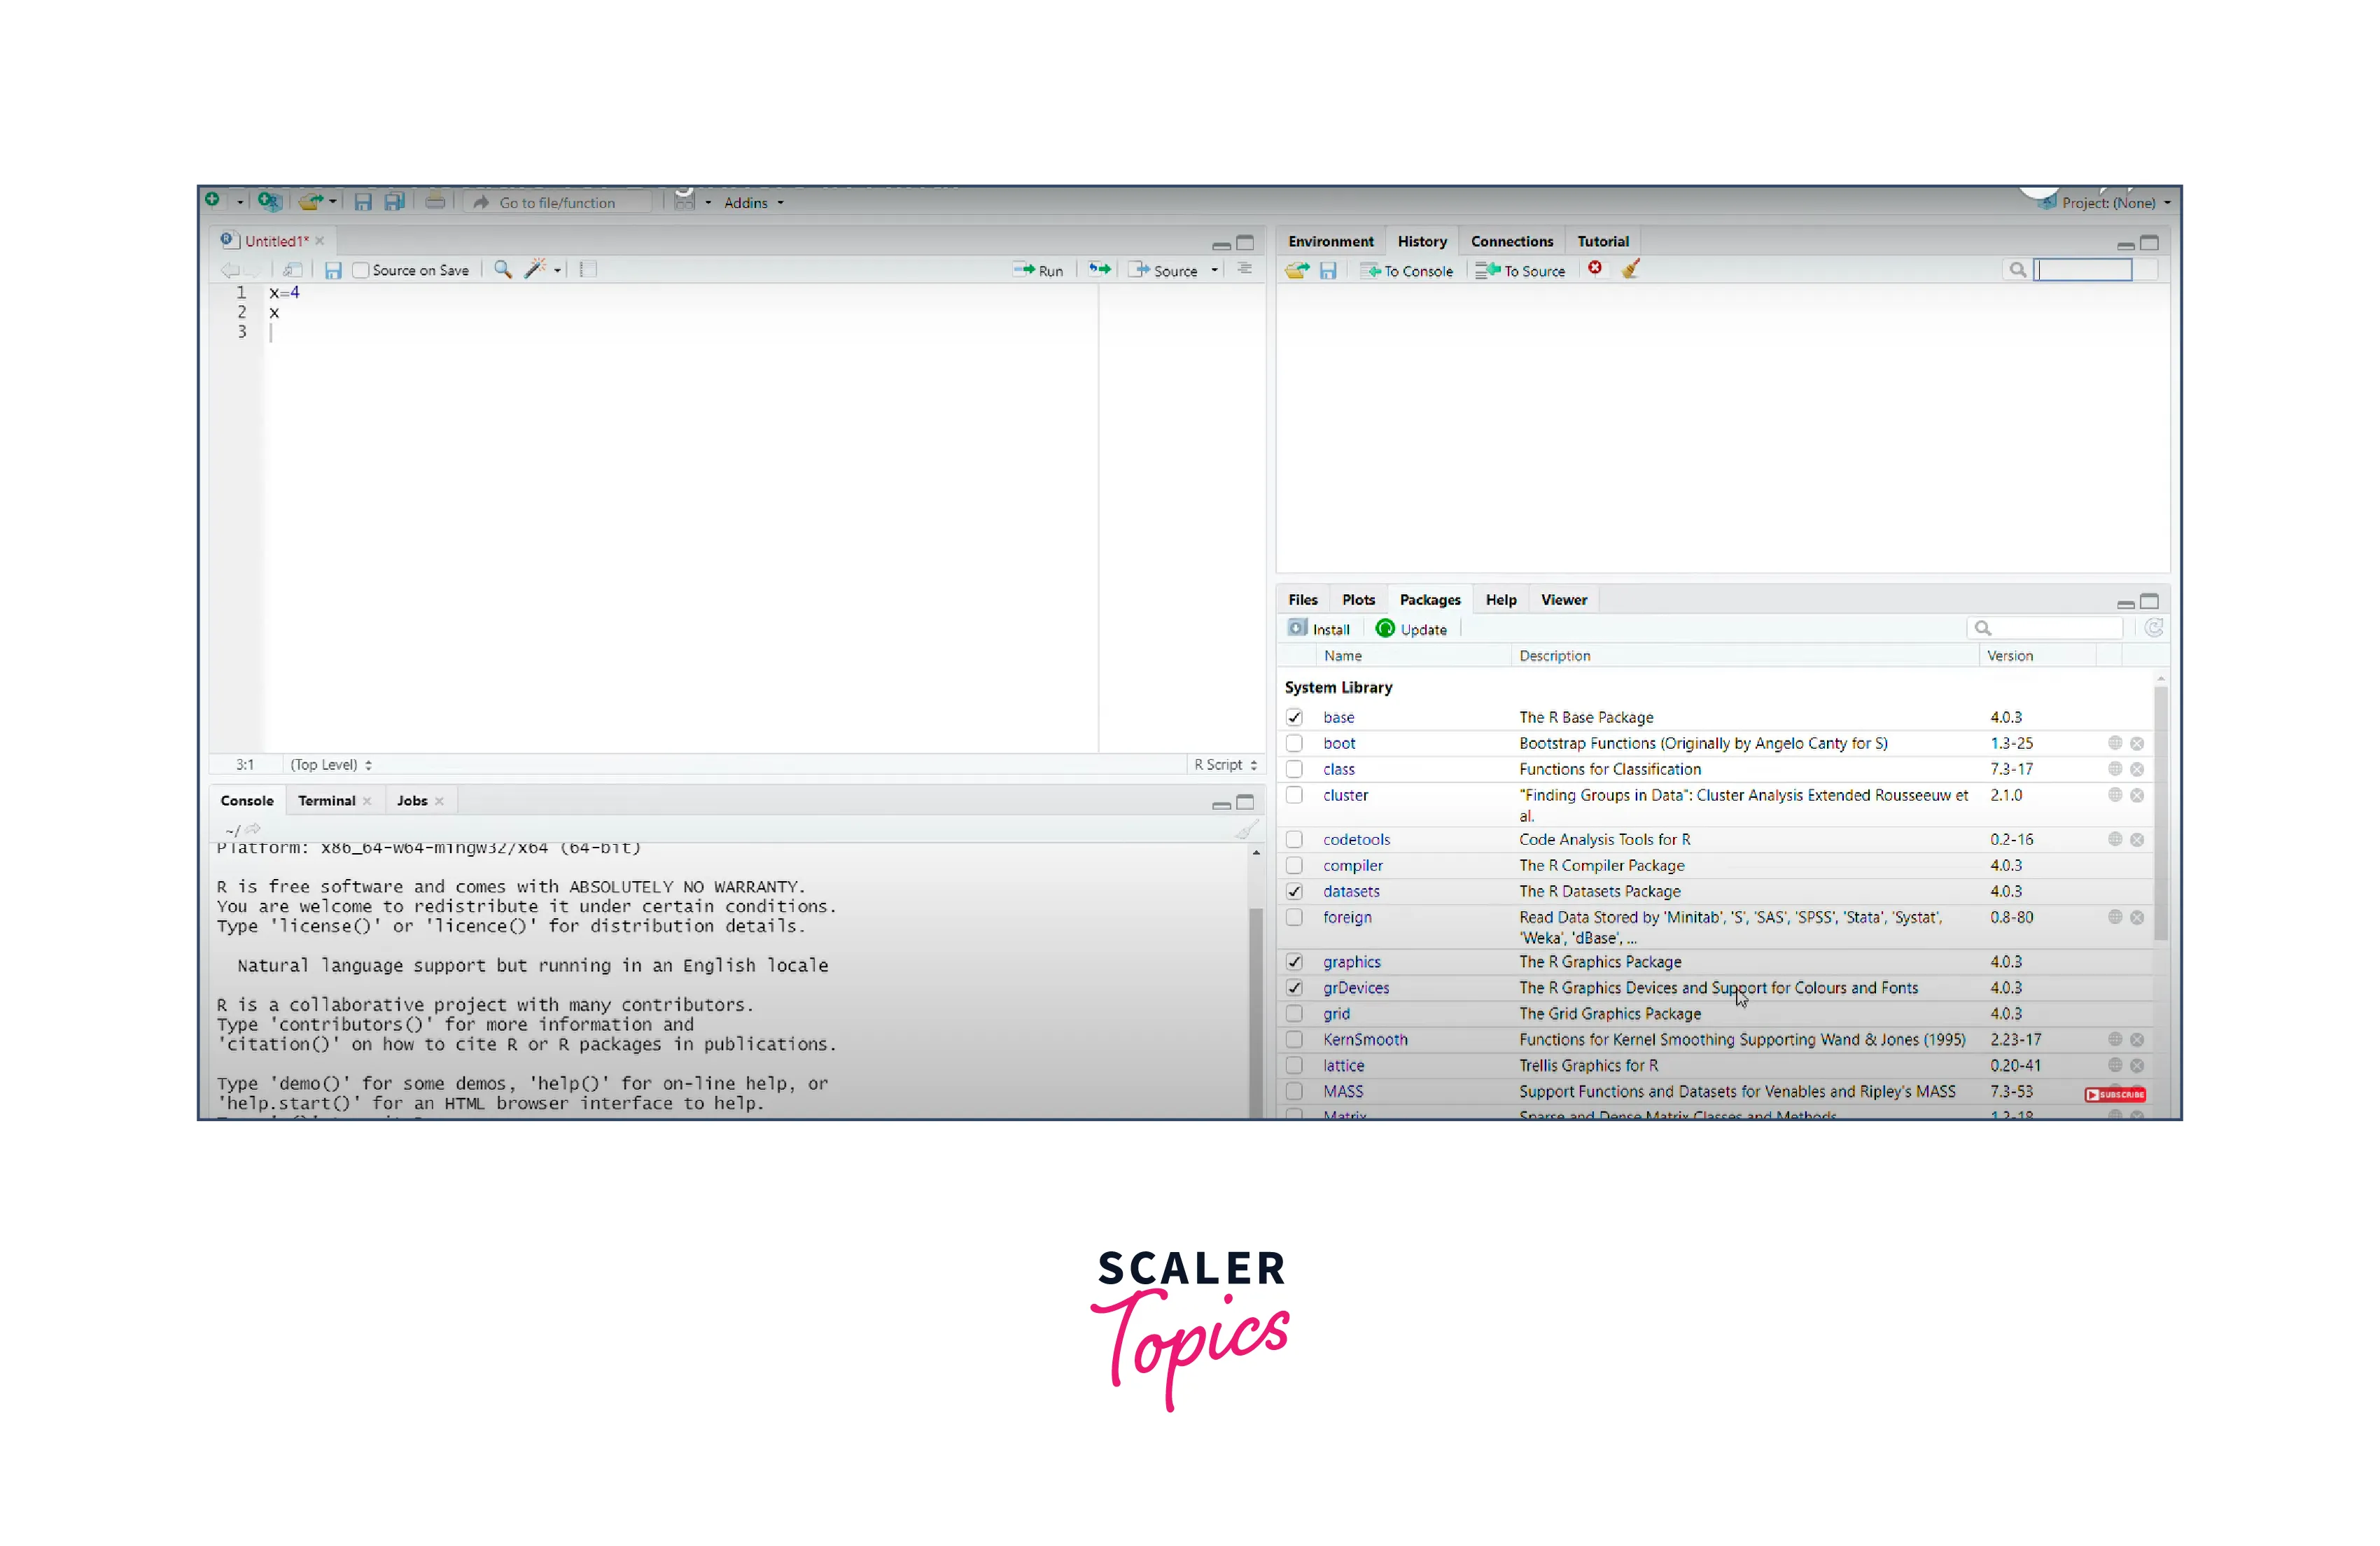Click the clear history broom icon

pyautogui.click(x=1630, y=269)
